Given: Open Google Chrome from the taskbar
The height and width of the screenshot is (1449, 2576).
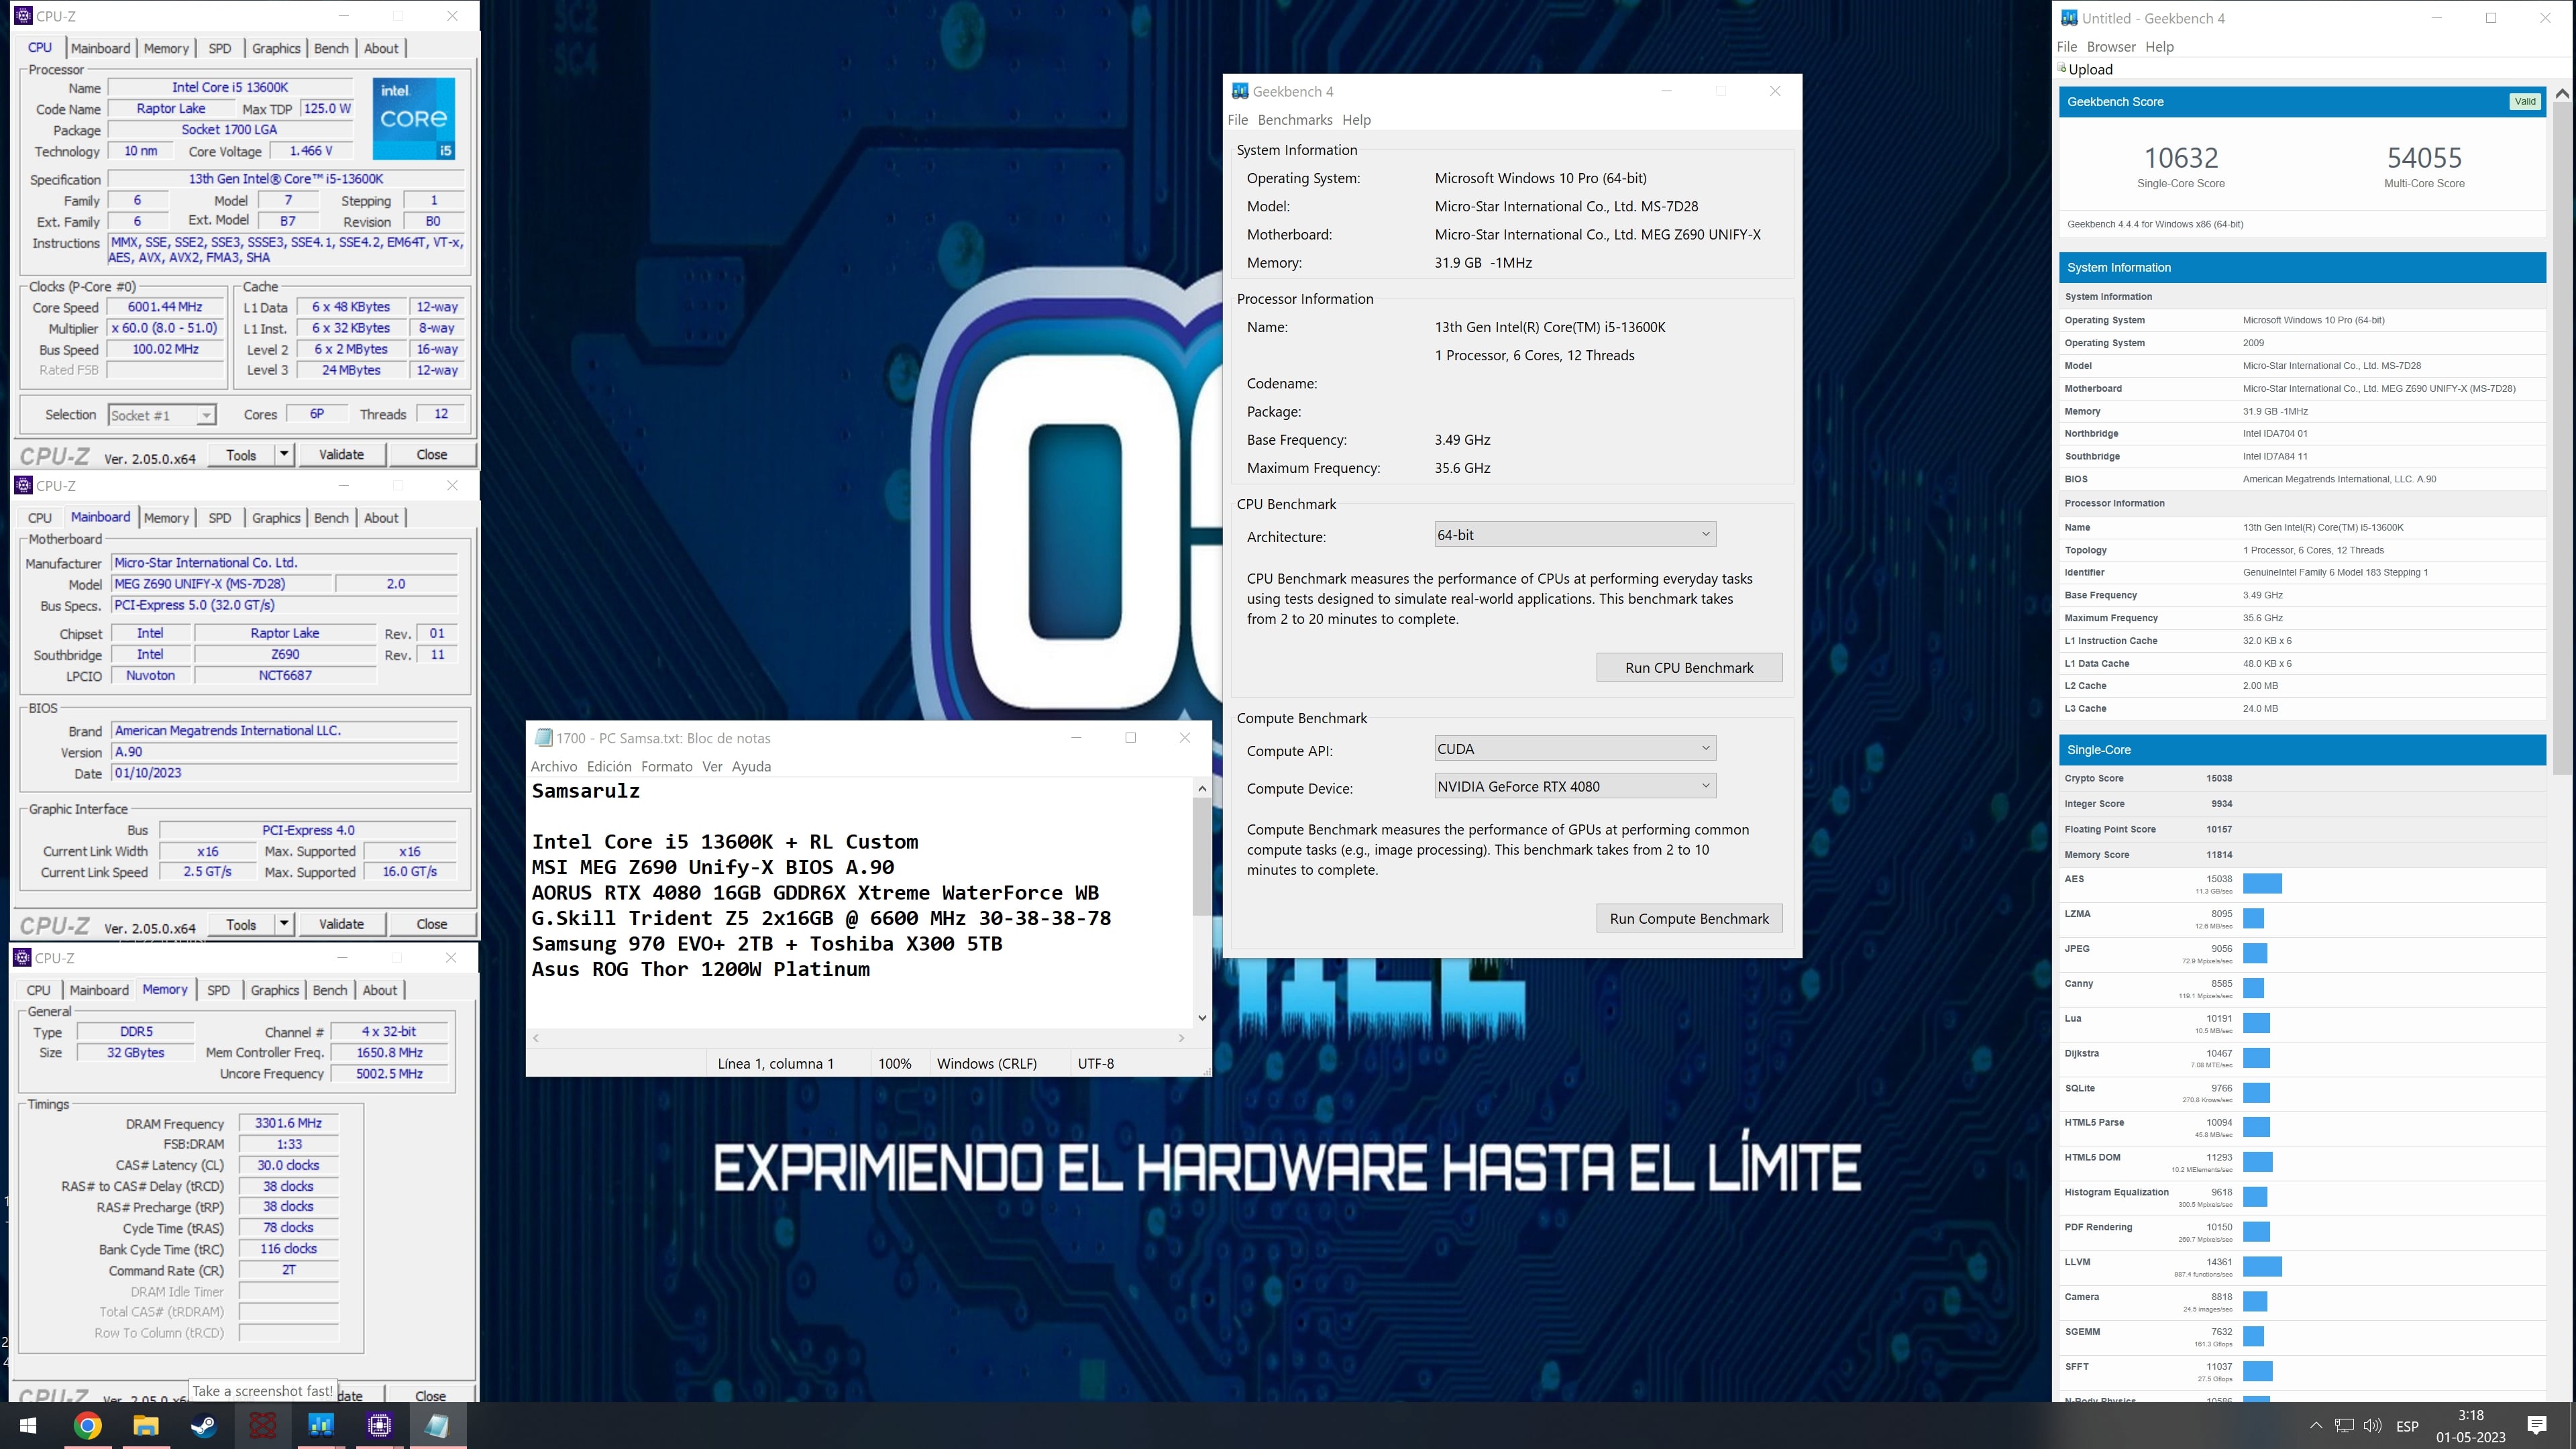Looking at the screenshot, I should [x=88, y=1425].
